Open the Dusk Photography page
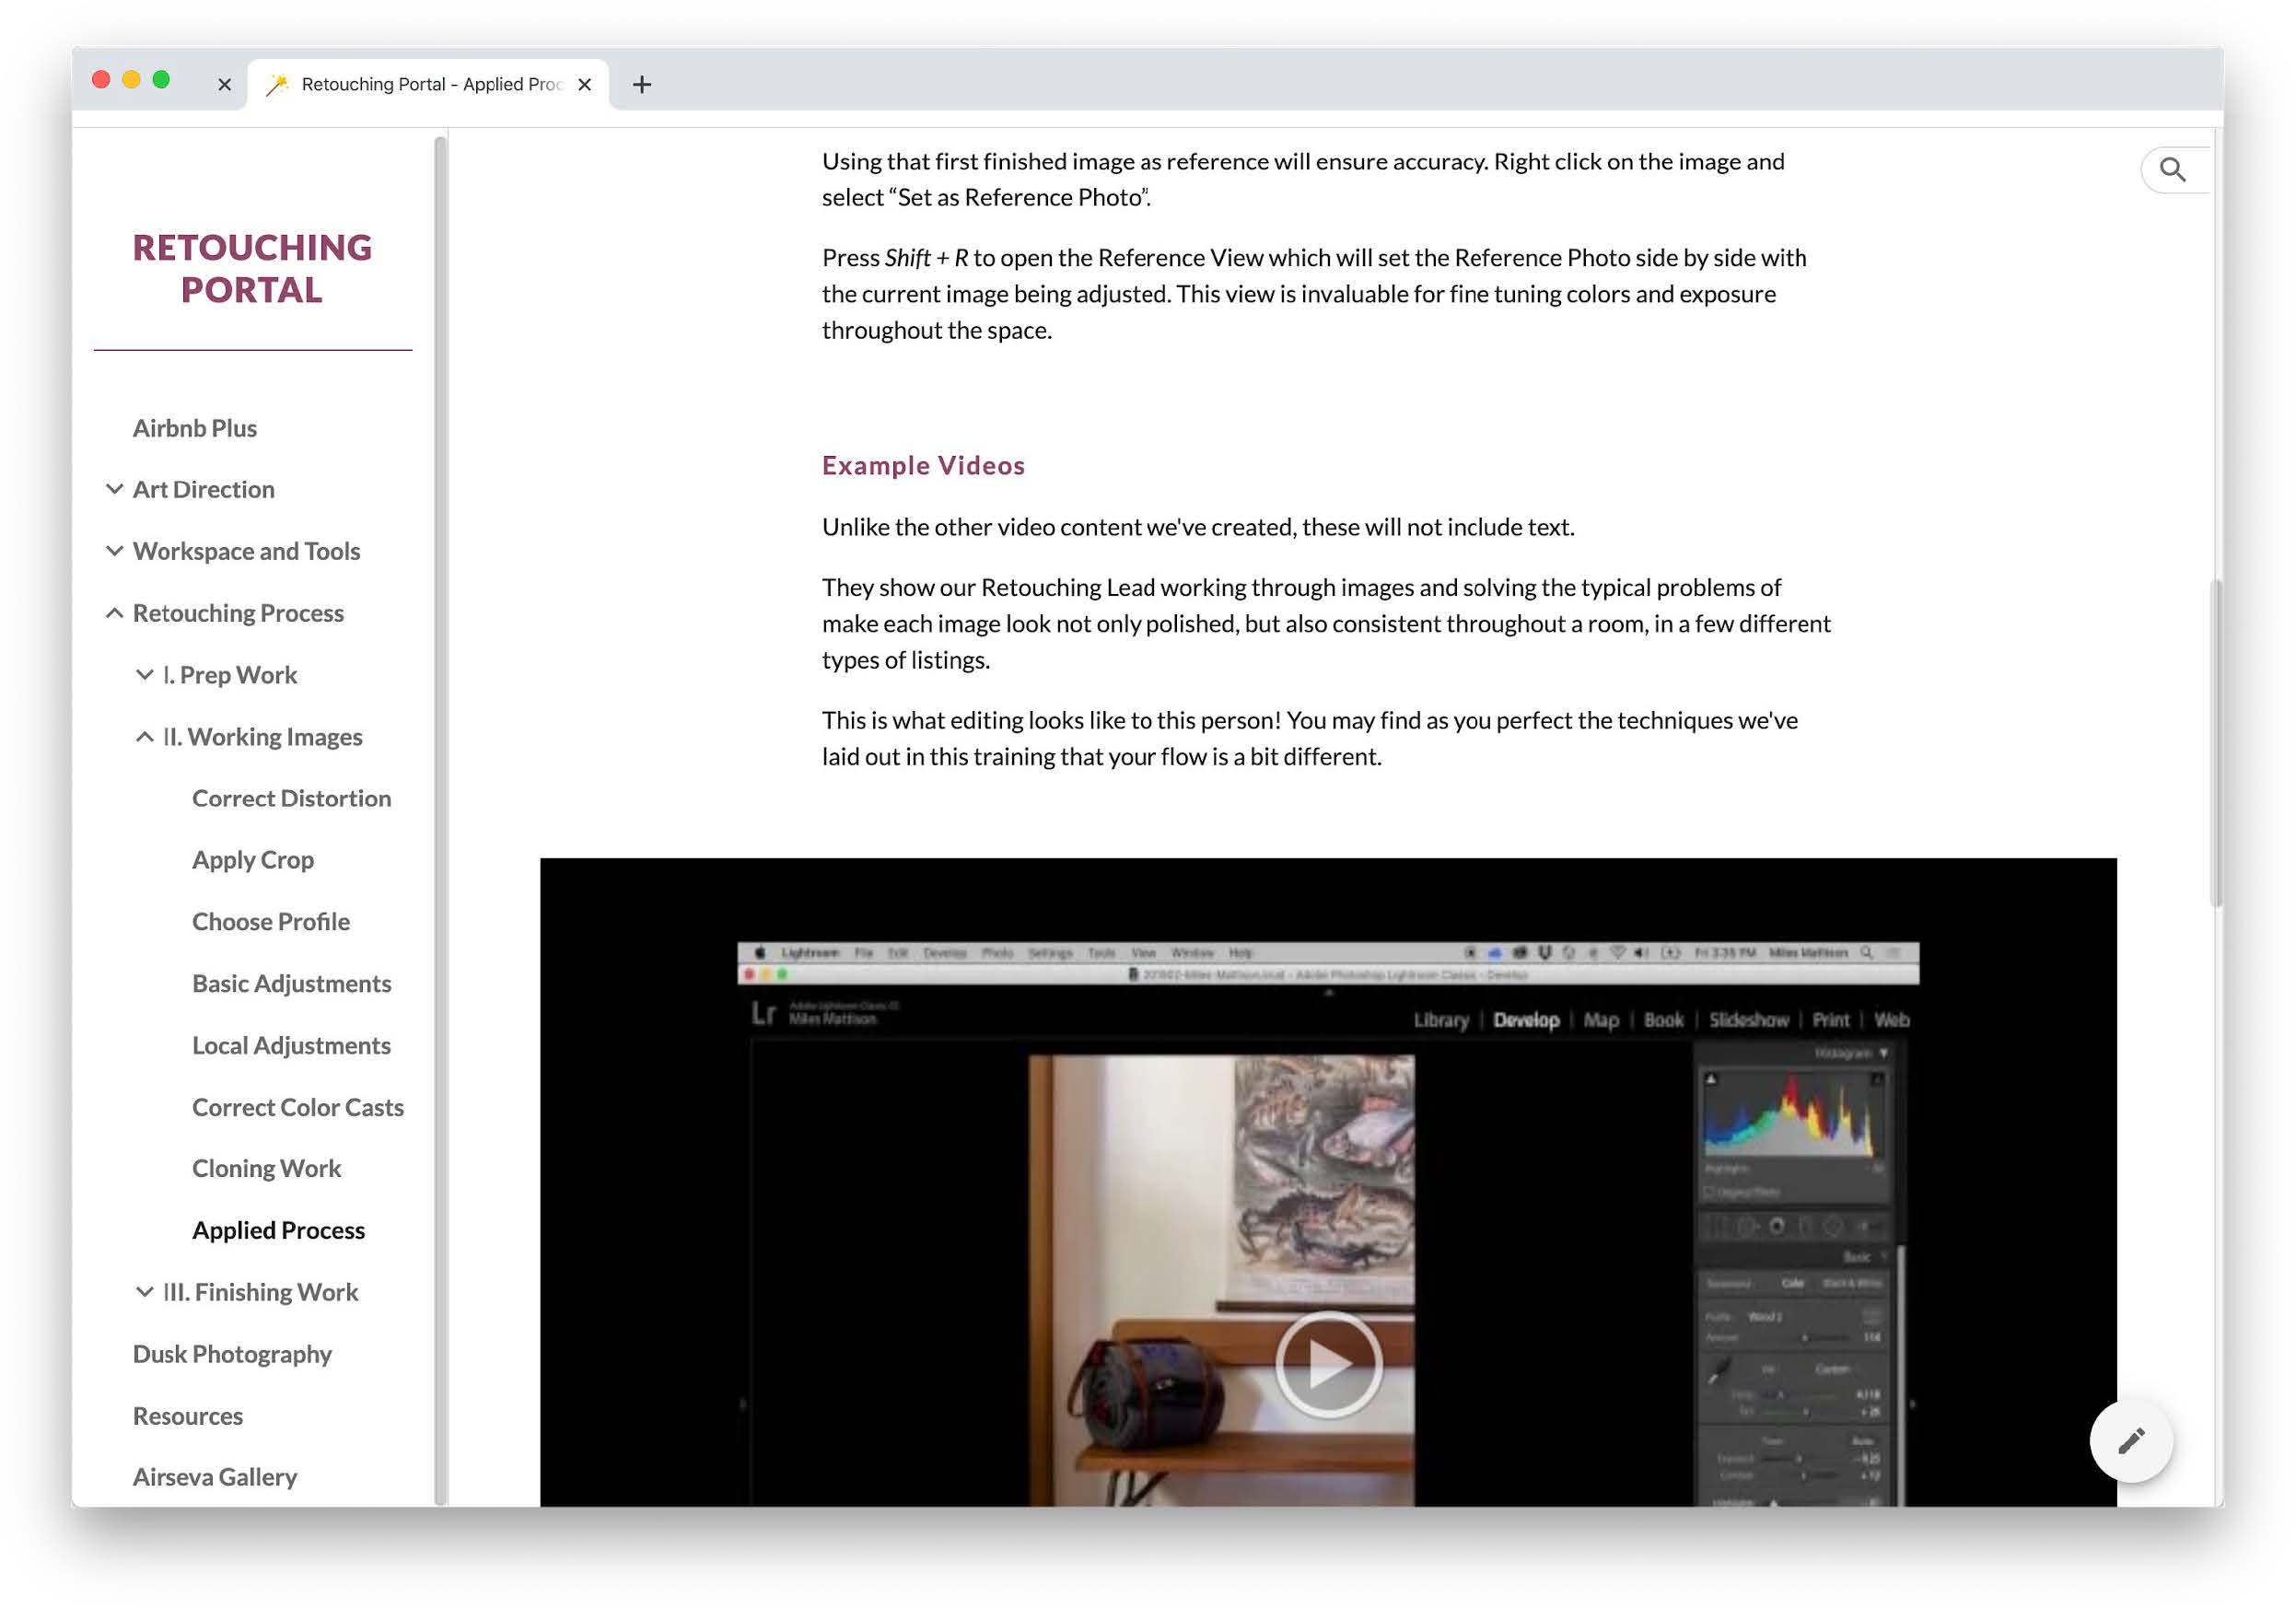The width and height of the screenshot is (2296, 1608). (233, 1354)
